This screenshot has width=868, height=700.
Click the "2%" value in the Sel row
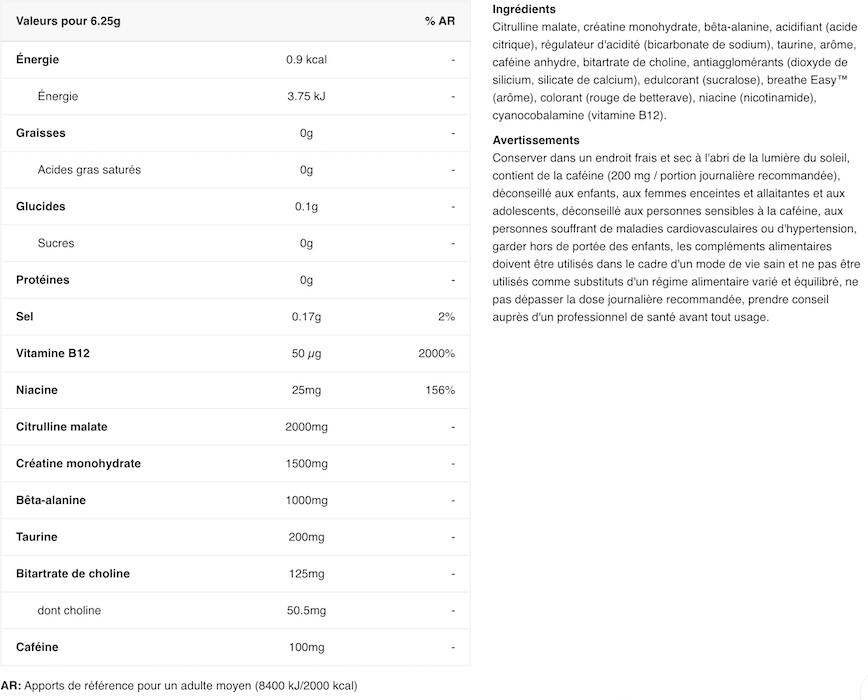tap(445, 317)
